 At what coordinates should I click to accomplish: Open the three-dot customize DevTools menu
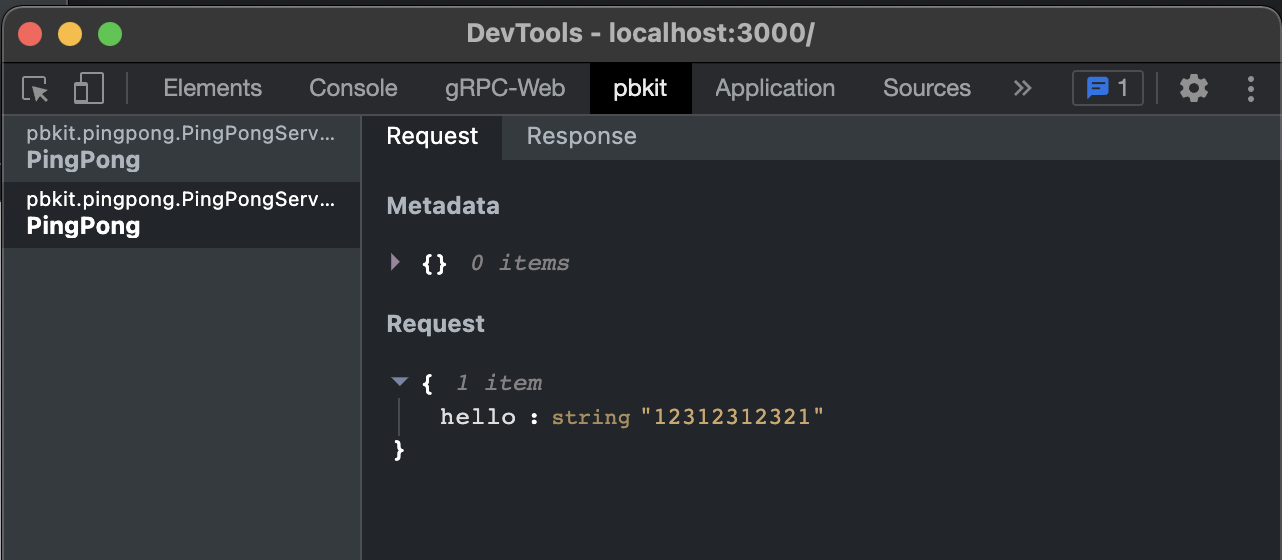point(1250,89)
